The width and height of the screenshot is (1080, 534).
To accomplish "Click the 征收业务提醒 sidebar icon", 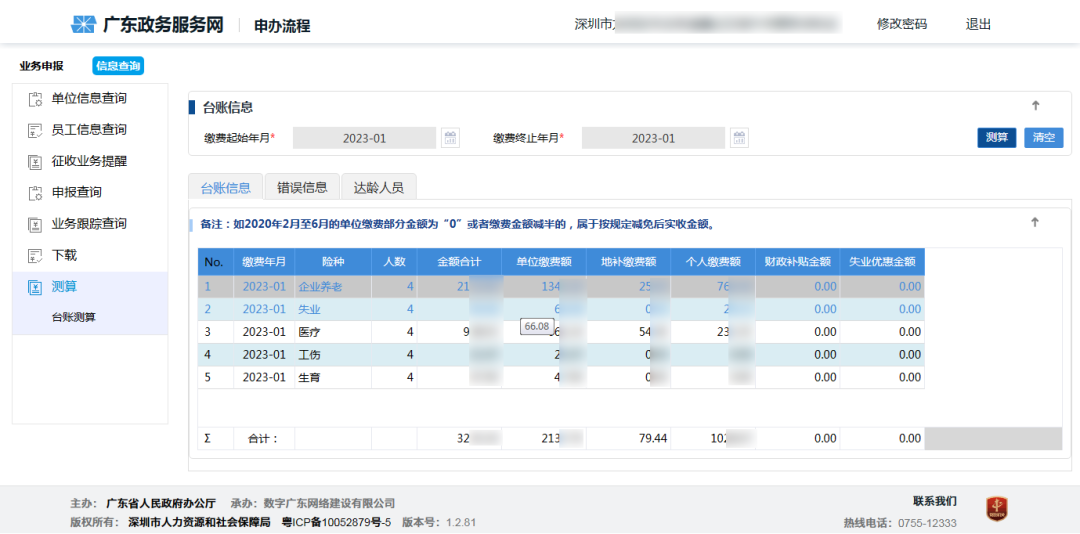I will pos(35,162).
